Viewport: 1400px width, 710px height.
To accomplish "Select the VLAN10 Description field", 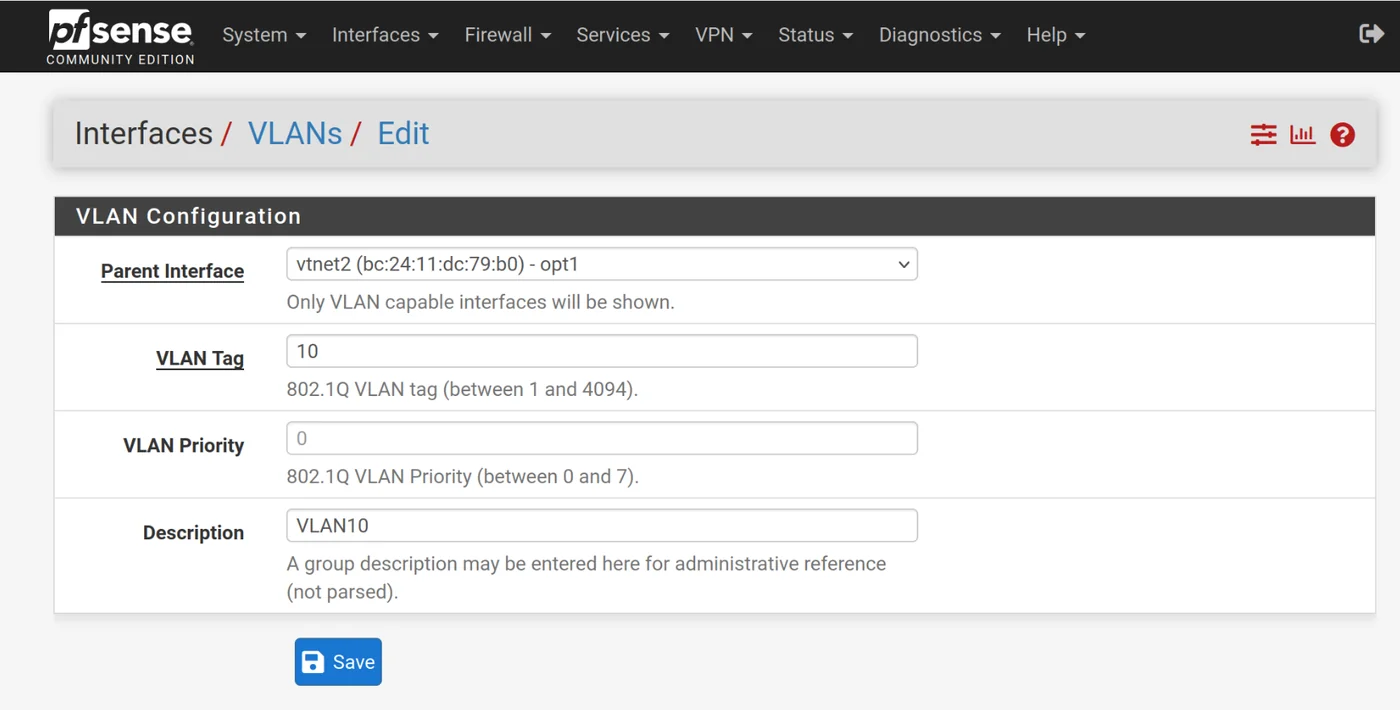I will click(600, 525).
